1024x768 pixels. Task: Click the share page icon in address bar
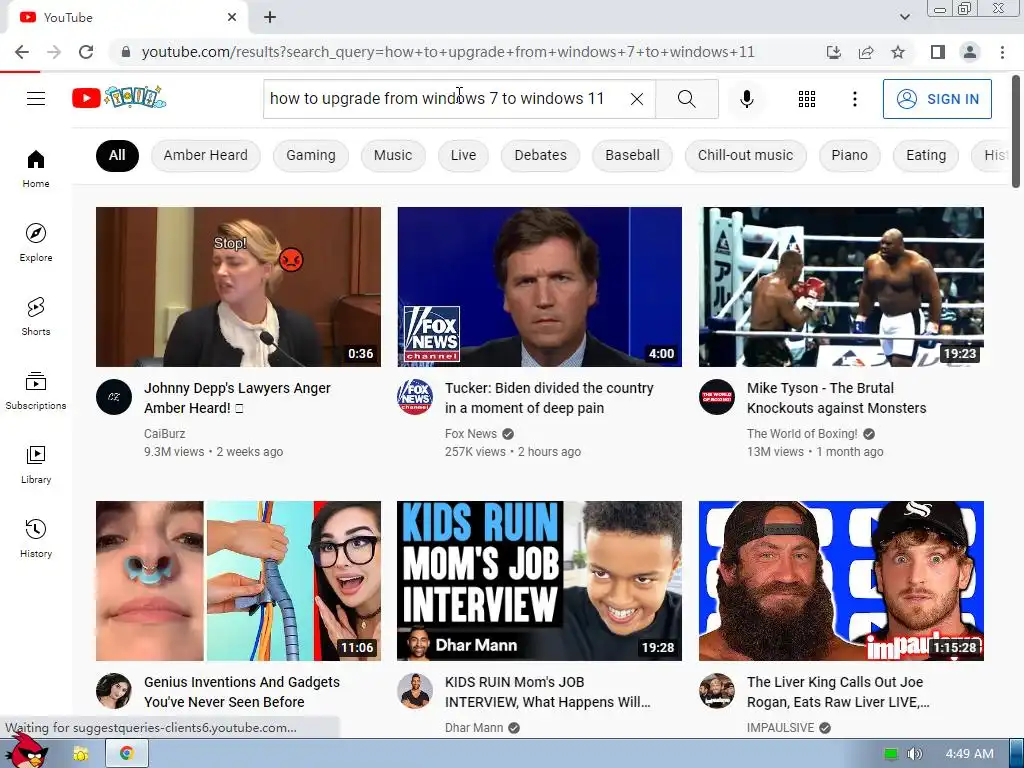(x=866, y=52)
